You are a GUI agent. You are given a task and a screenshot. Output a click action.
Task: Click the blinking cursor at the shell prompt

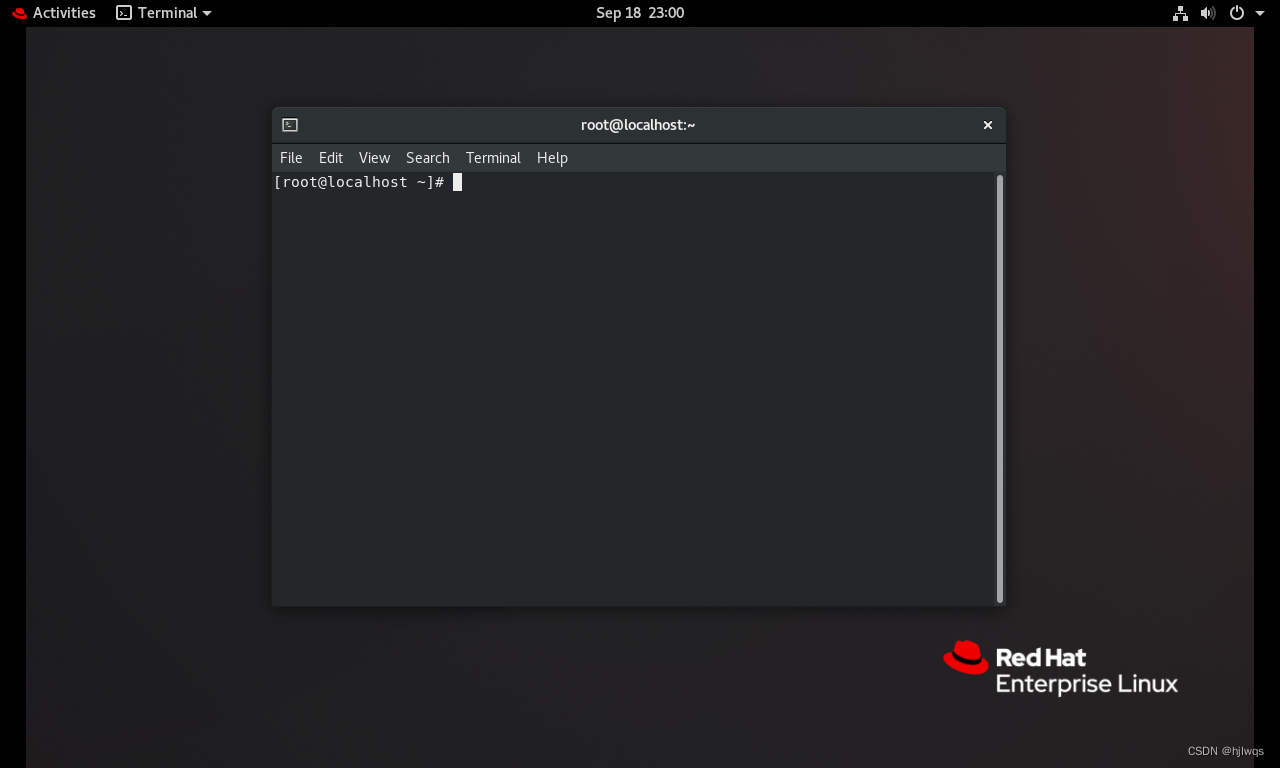(x=456, y=181)
